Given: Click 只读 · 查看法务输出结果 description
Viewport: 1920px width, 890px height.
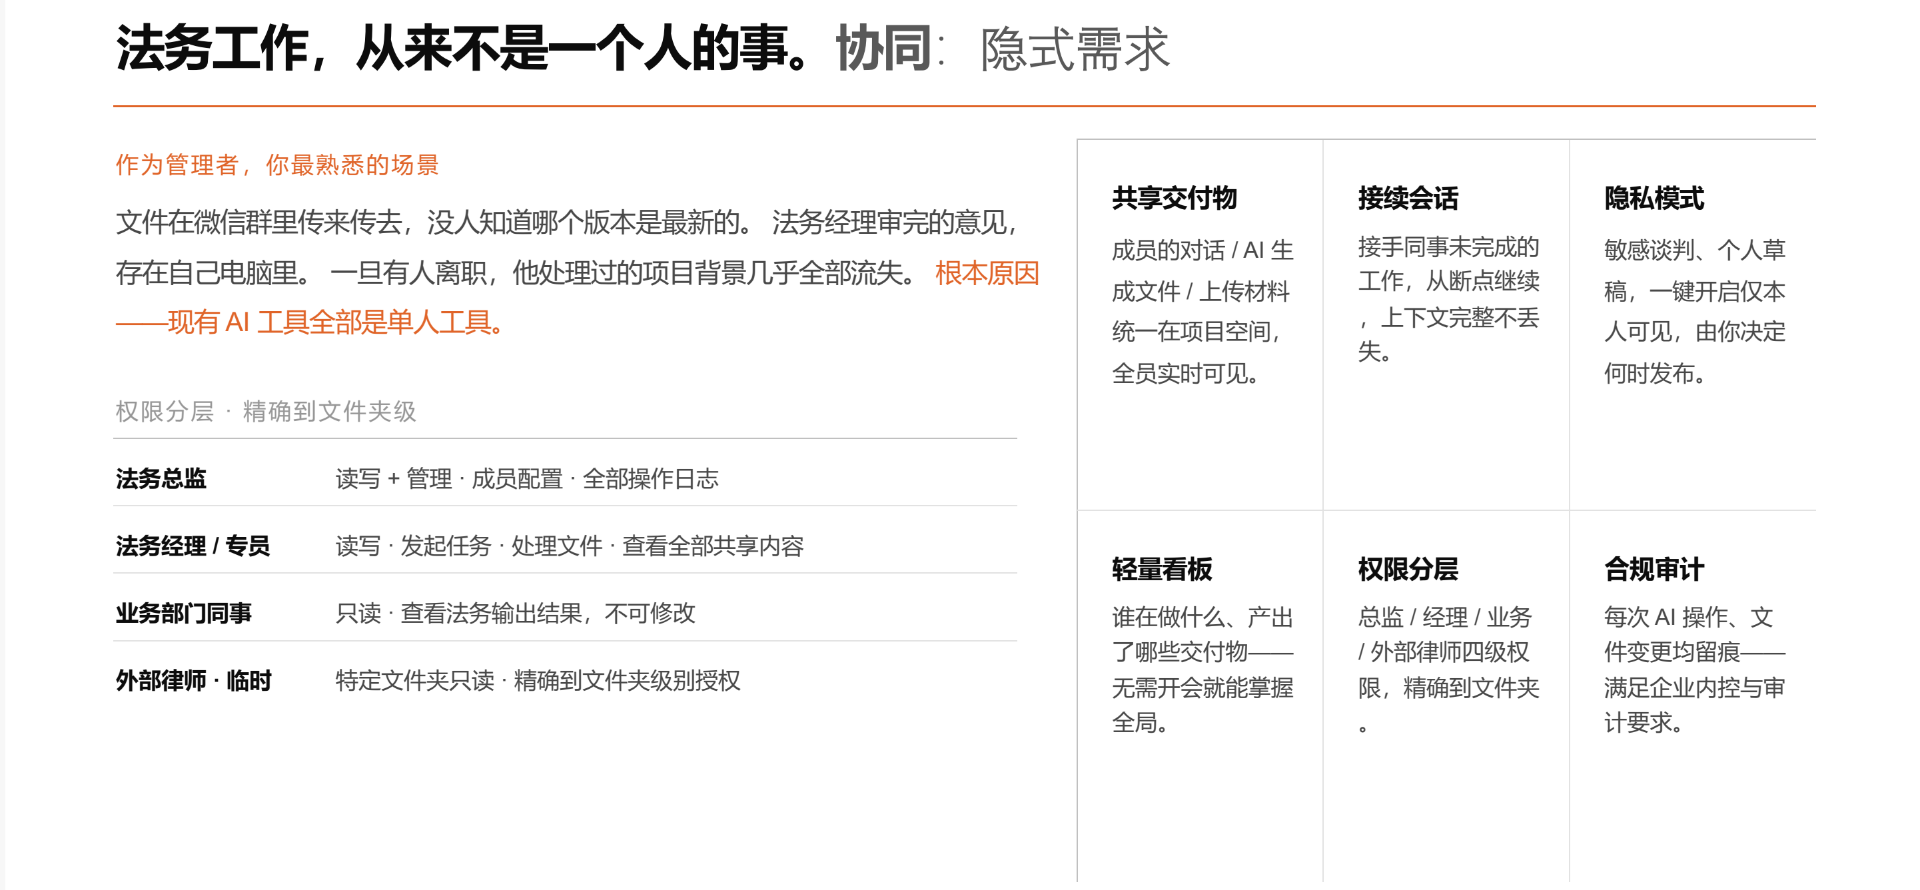Looking at the screenshot, I should pos(516,613).
